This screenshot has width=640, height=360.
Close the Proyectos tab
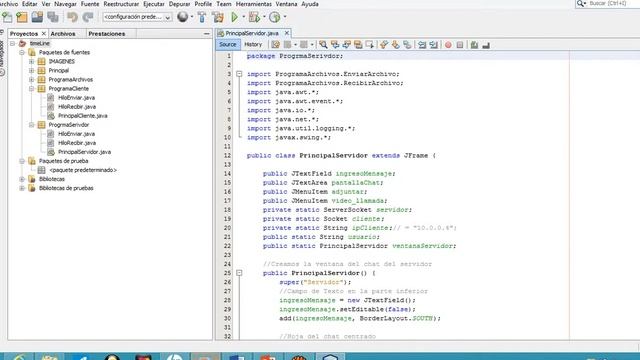click(44, 34)
